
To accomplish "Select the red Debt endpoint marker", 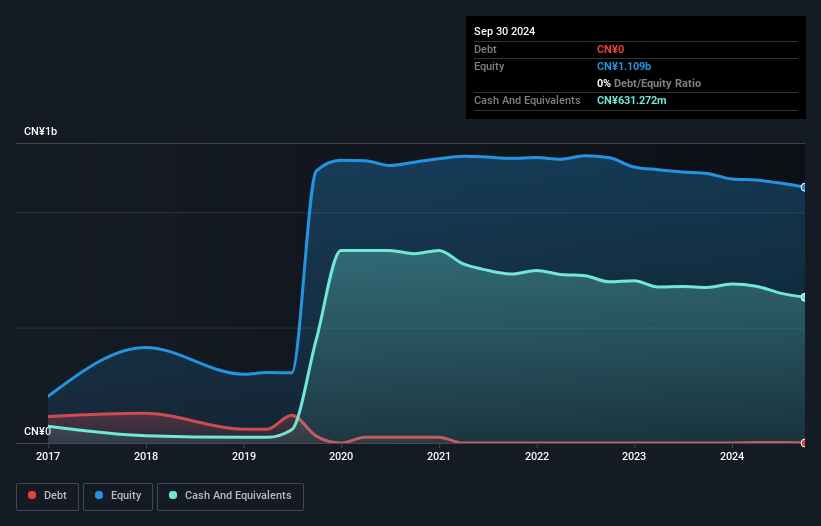I will click(804, 443).
